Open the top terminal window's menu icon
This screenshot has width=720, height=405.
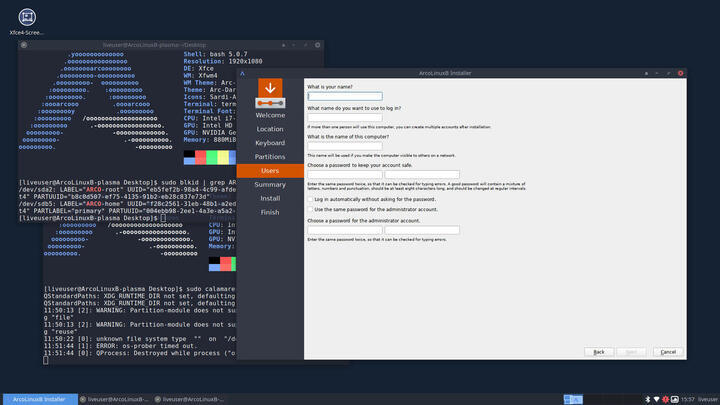point(24,45)
